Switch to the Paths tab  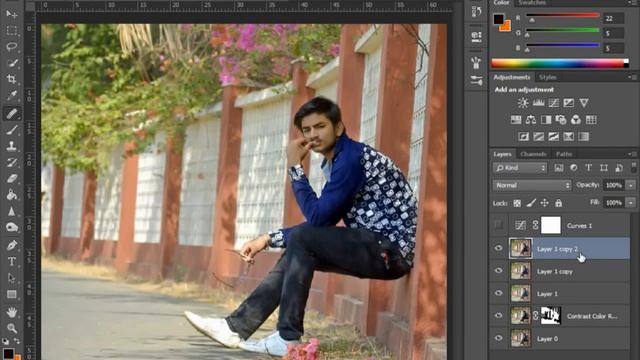564,154
